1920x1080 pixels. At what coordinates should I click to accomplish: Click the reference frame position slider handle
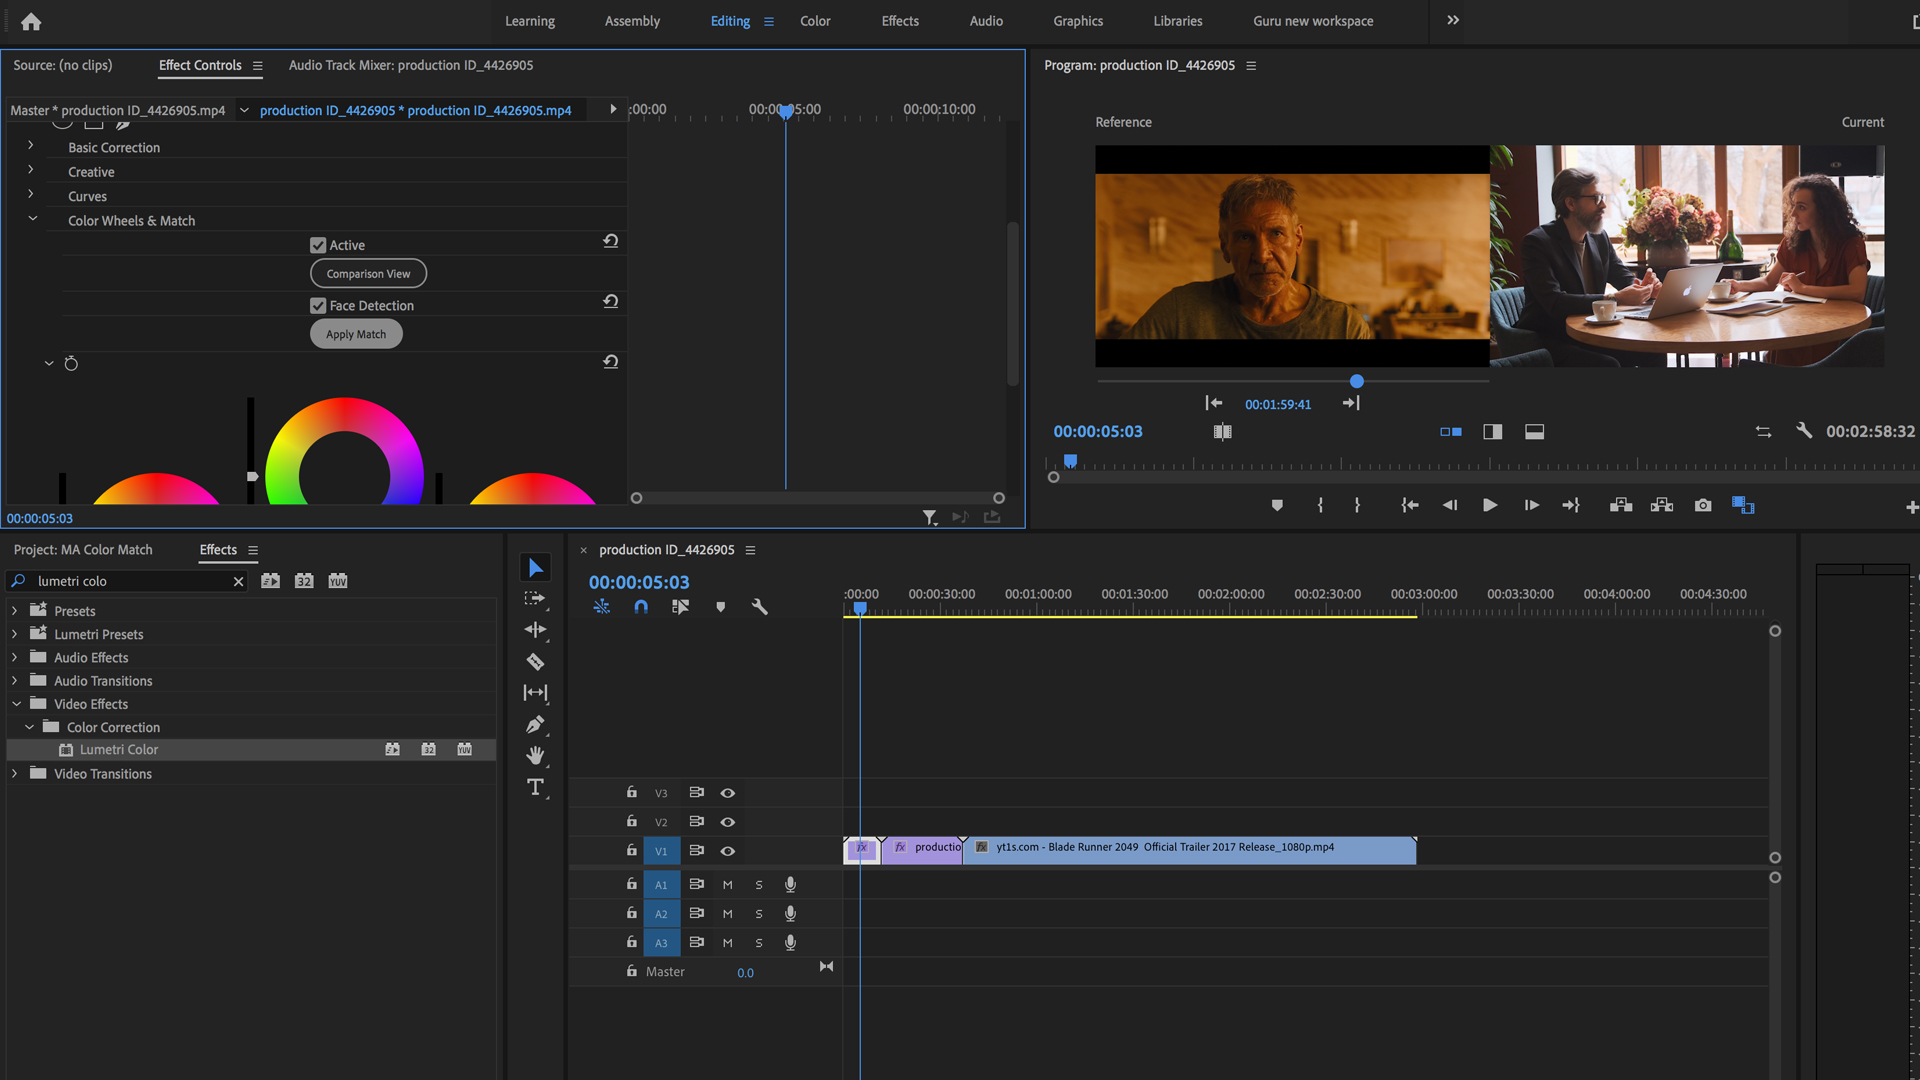click(x=1356, y=381)
